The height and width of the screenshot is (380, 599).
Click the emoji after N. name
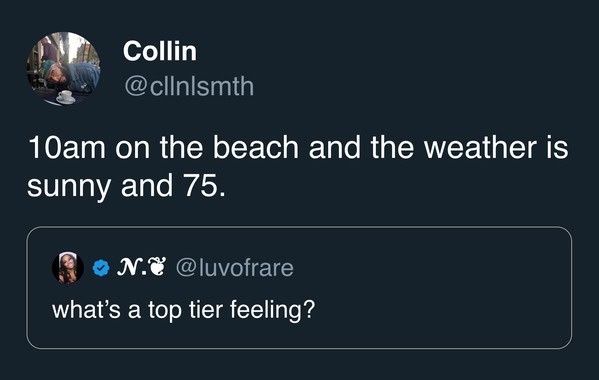(x=157, y=267)
